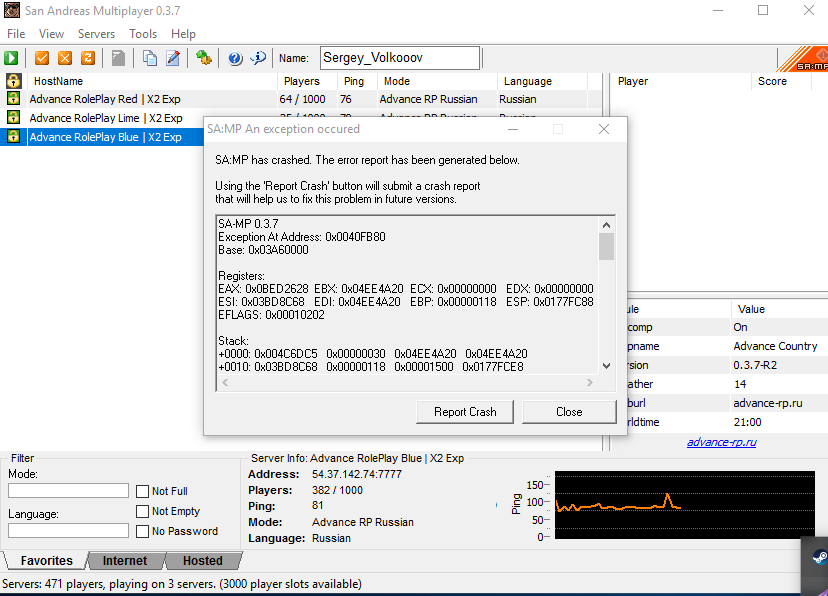Screen dimensions: 828x596
Task: Select the Advance RolePlay Red server row
Action: [301, 99]
